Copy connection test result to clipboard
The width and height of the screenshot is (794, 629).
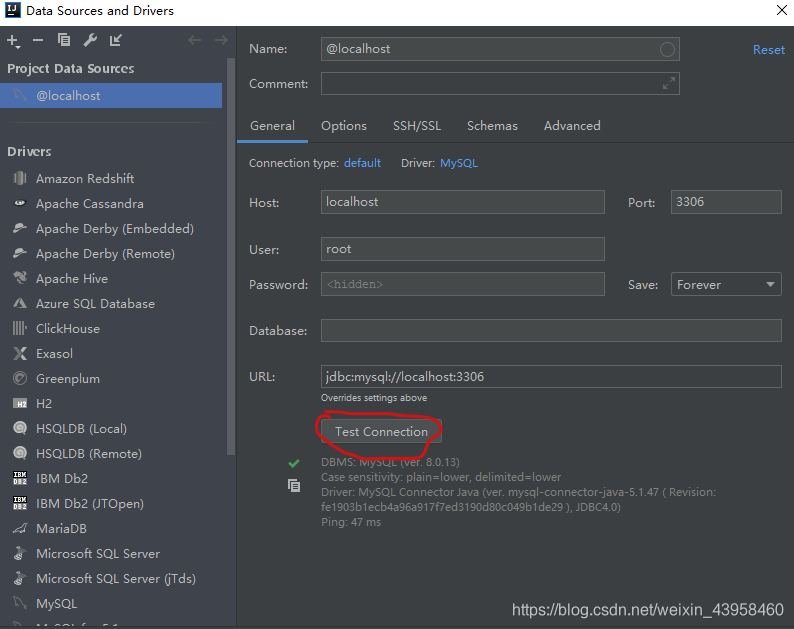[x=294, y=486]
